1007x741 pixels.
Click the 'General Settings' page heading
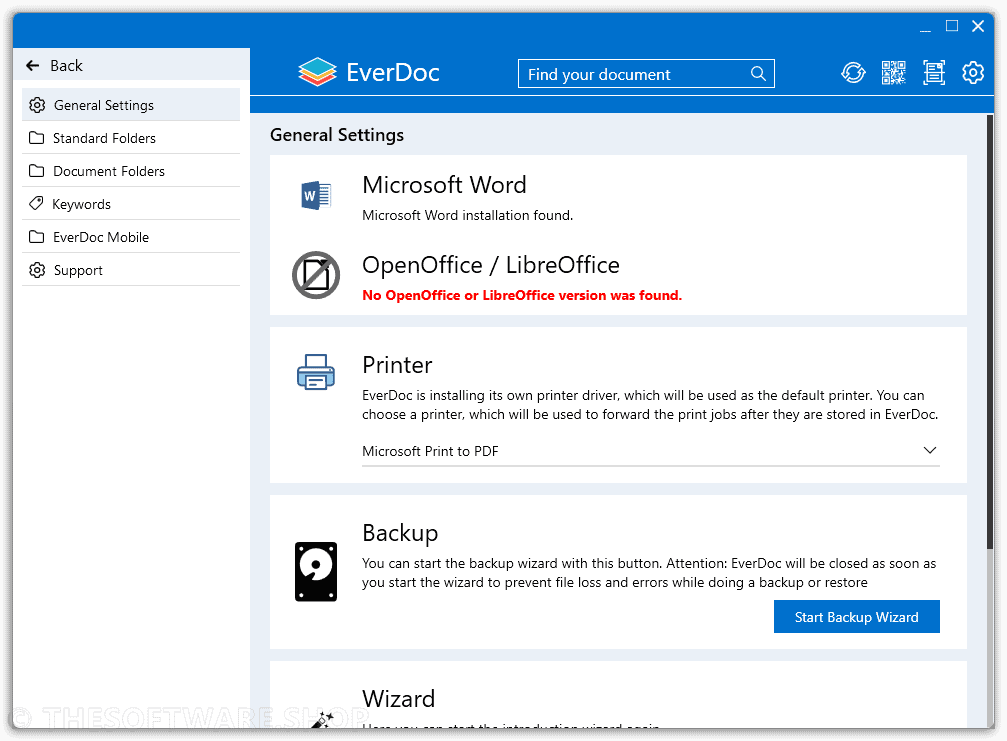pos(337,135)
